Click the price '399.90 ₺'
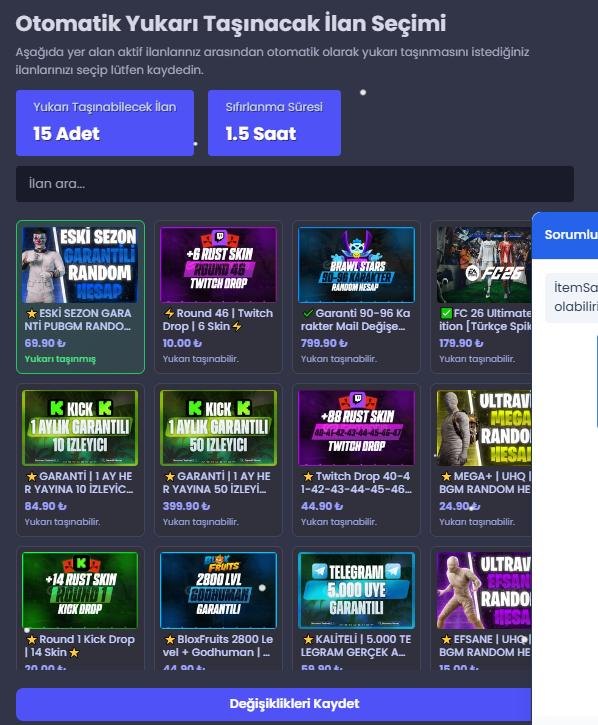Image resolution: width=598 pixels, height=725 pixels. pyautogui.click(x=186, y=506)
